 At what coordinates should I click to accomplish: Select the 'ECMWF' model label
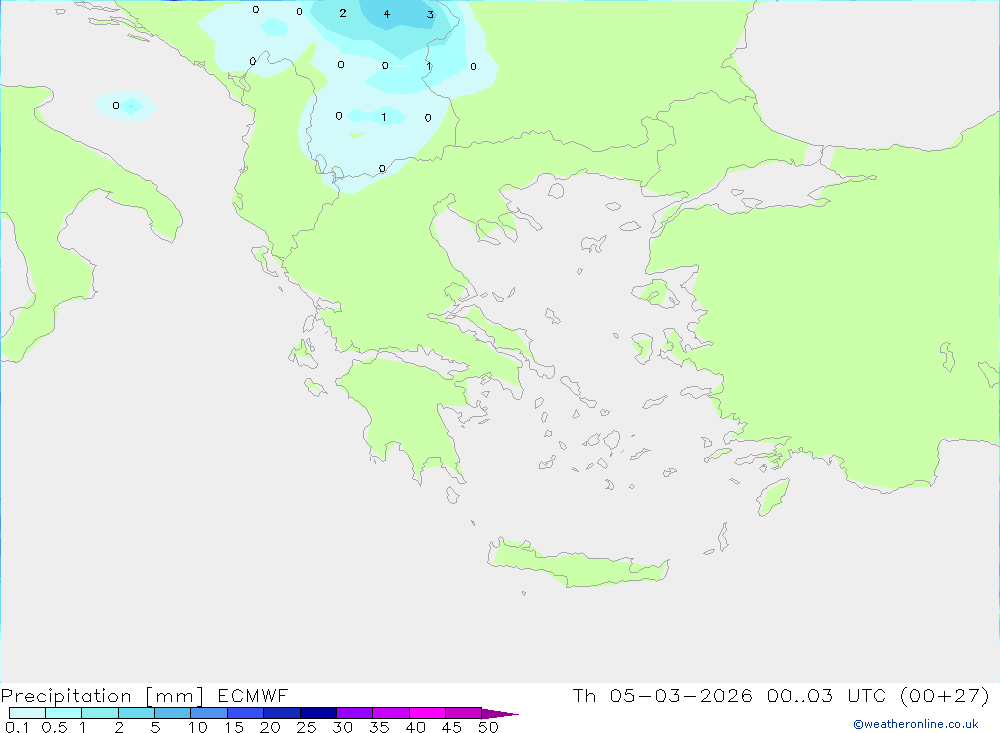pyautogui.click(x=253, y=696)
